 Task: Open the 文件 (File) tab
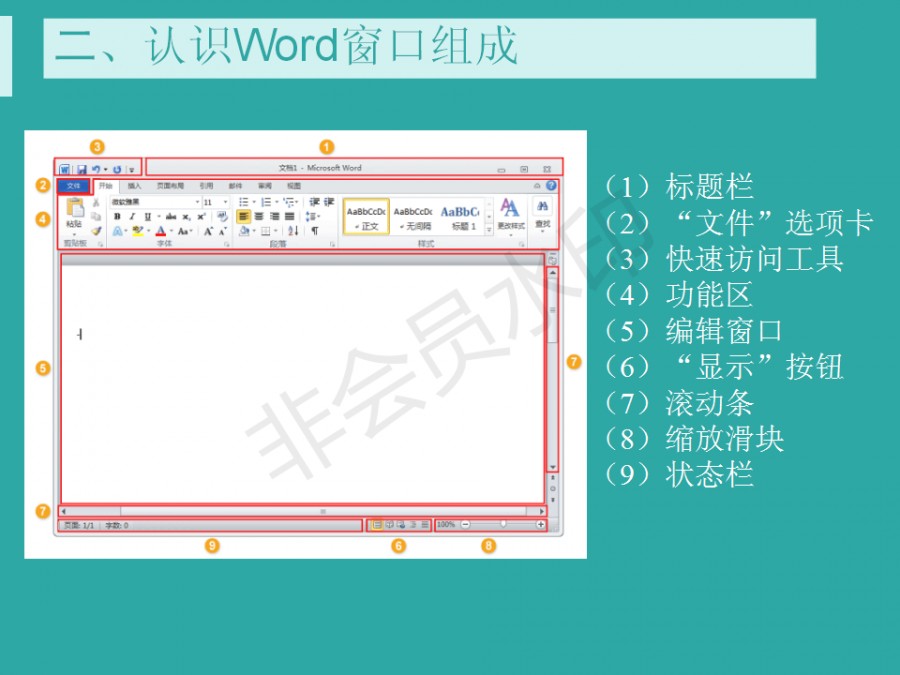[73, 186]
